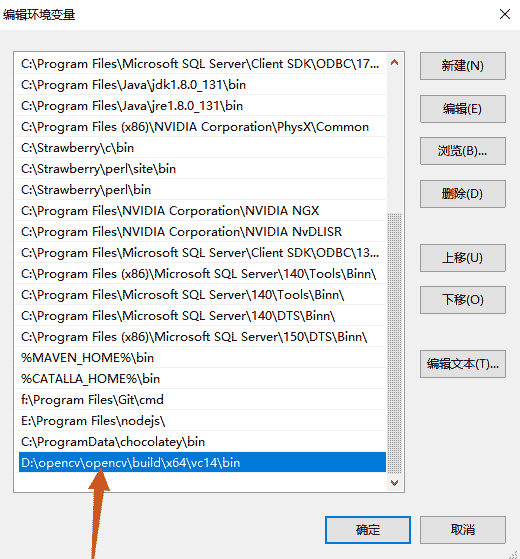Select the %MAVEN_HOME%\bin entry
Image resolution: width=520 pixels, height=559 pixels.
(x=200, y=358)
